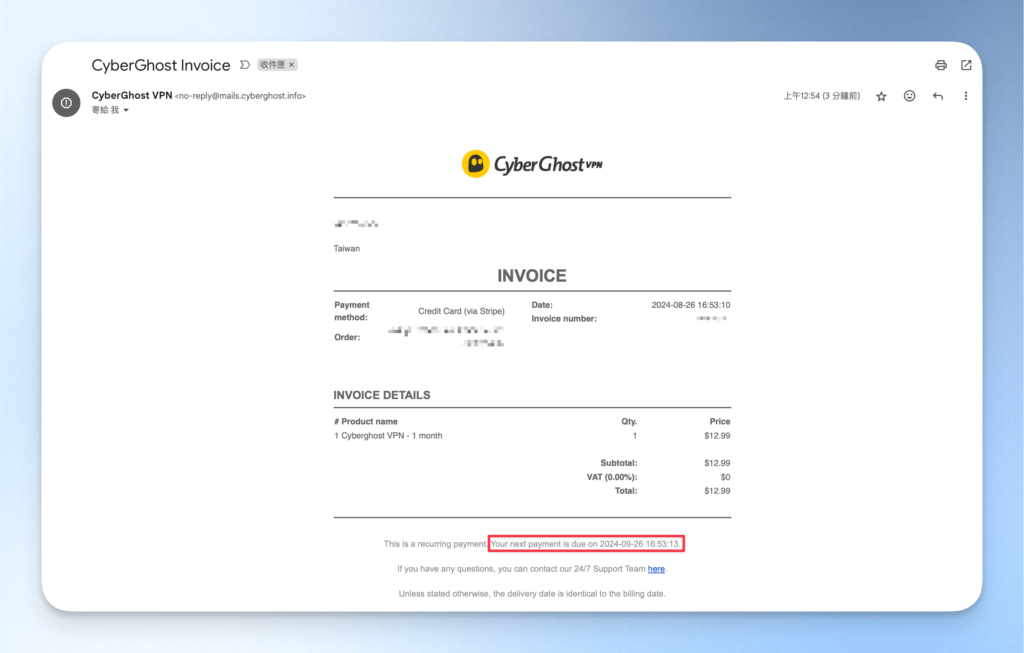1024x653 pixels.
Task: Click the CyberGhost VPN logo
Action: click(532, 164)
